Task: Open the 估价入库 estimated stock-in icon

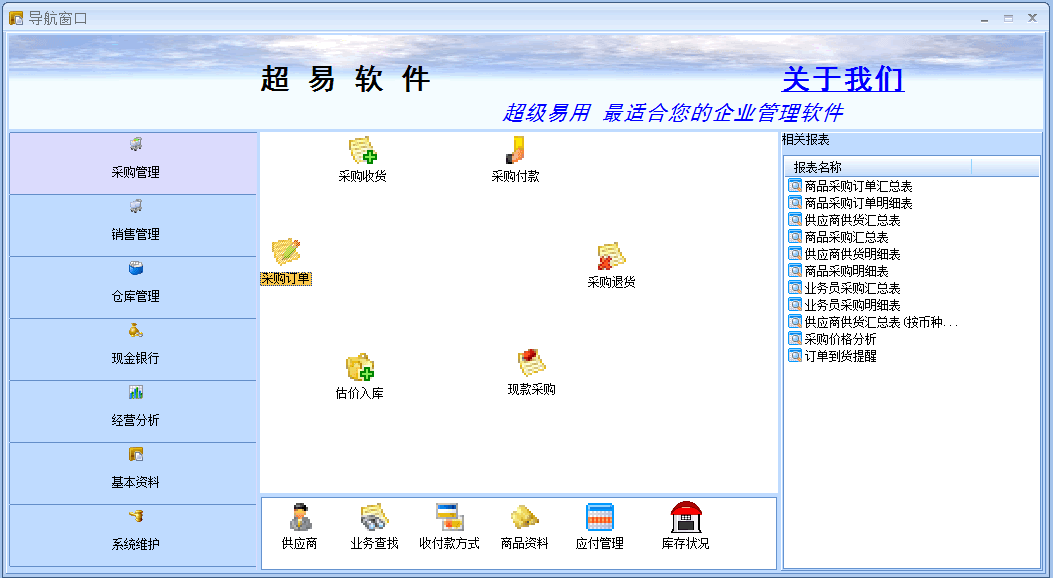Action: click(x=360, y=369)
